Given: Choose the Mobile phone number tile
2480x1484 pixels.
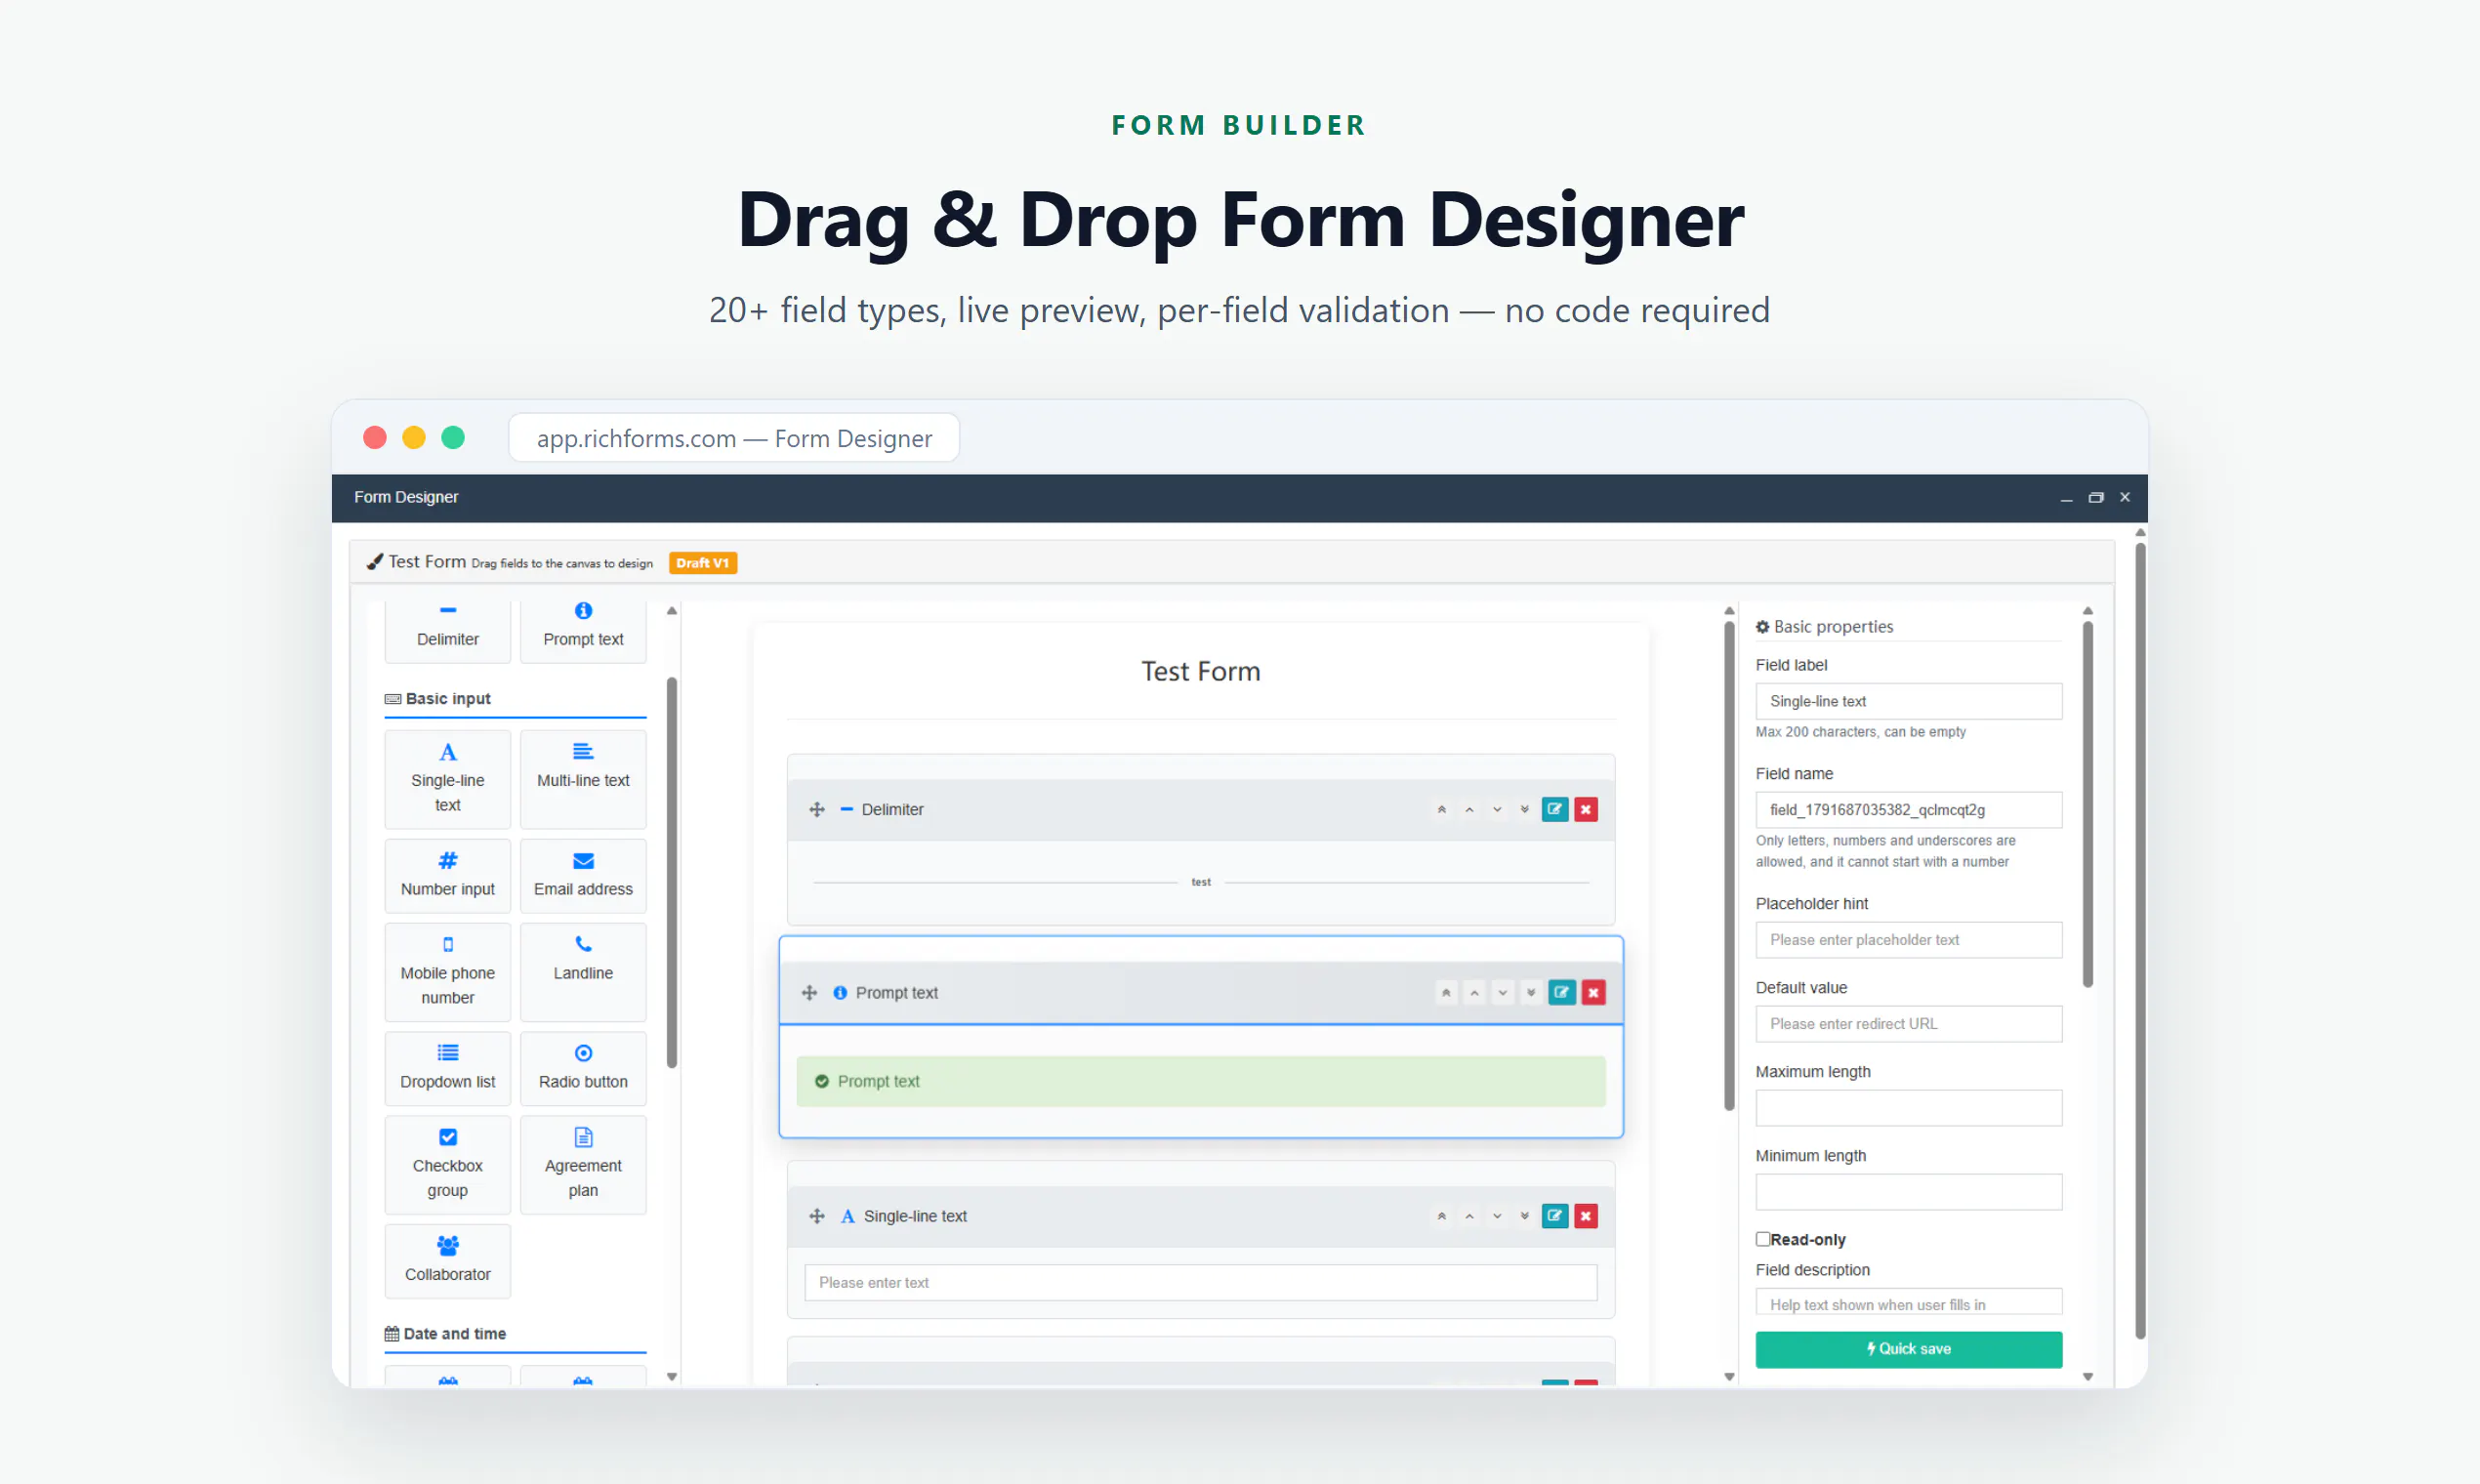Looking at the screenshot, I should (447, 971).
